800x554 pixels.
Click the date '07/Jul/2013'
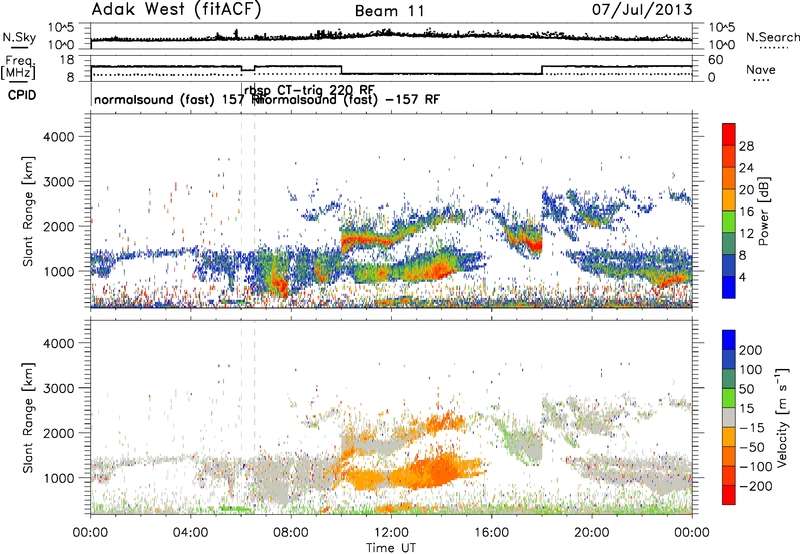tap(642, 10)
